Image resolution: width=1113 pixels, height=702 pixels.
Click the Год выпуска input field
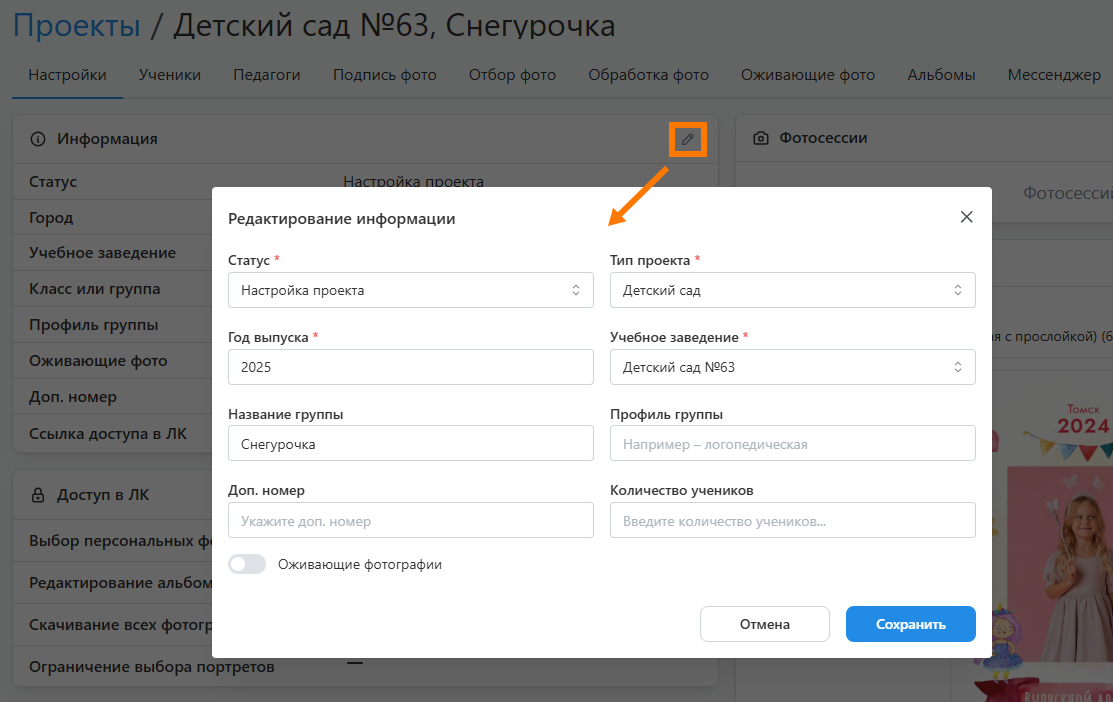tap(410, 367)
